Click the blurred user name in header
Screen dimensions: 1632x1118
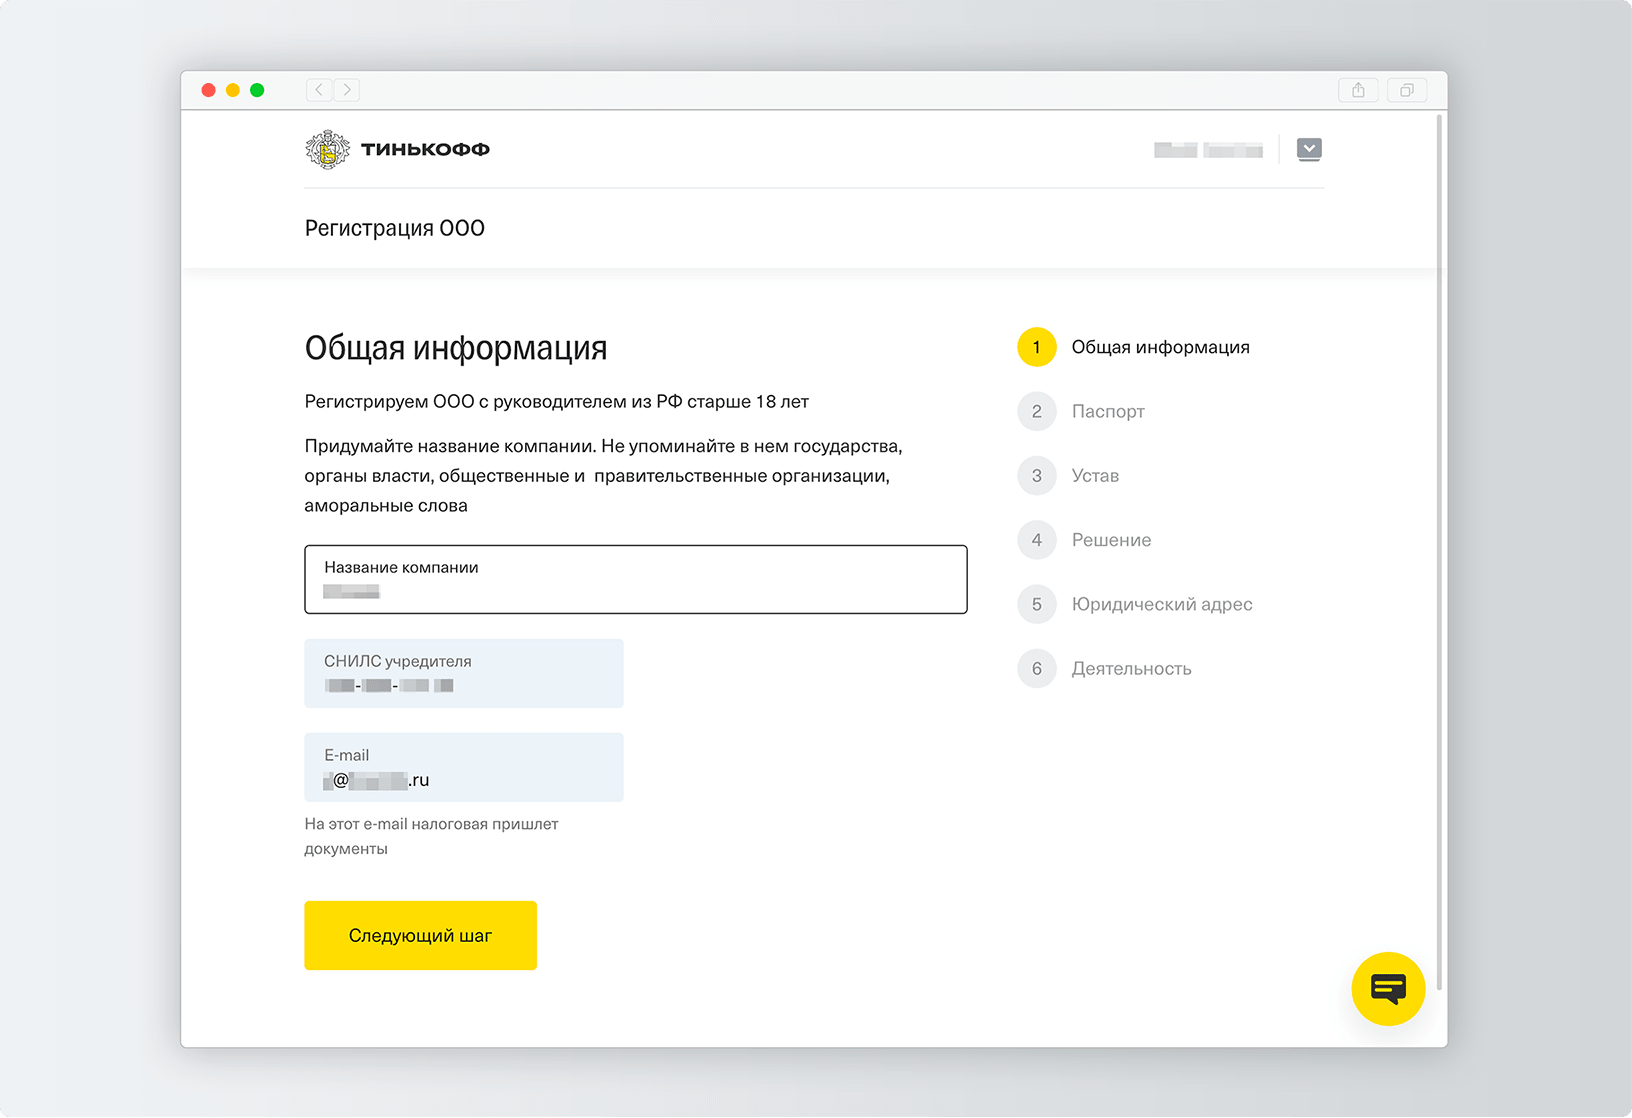pyautogui.click(x=1207, y=150)
